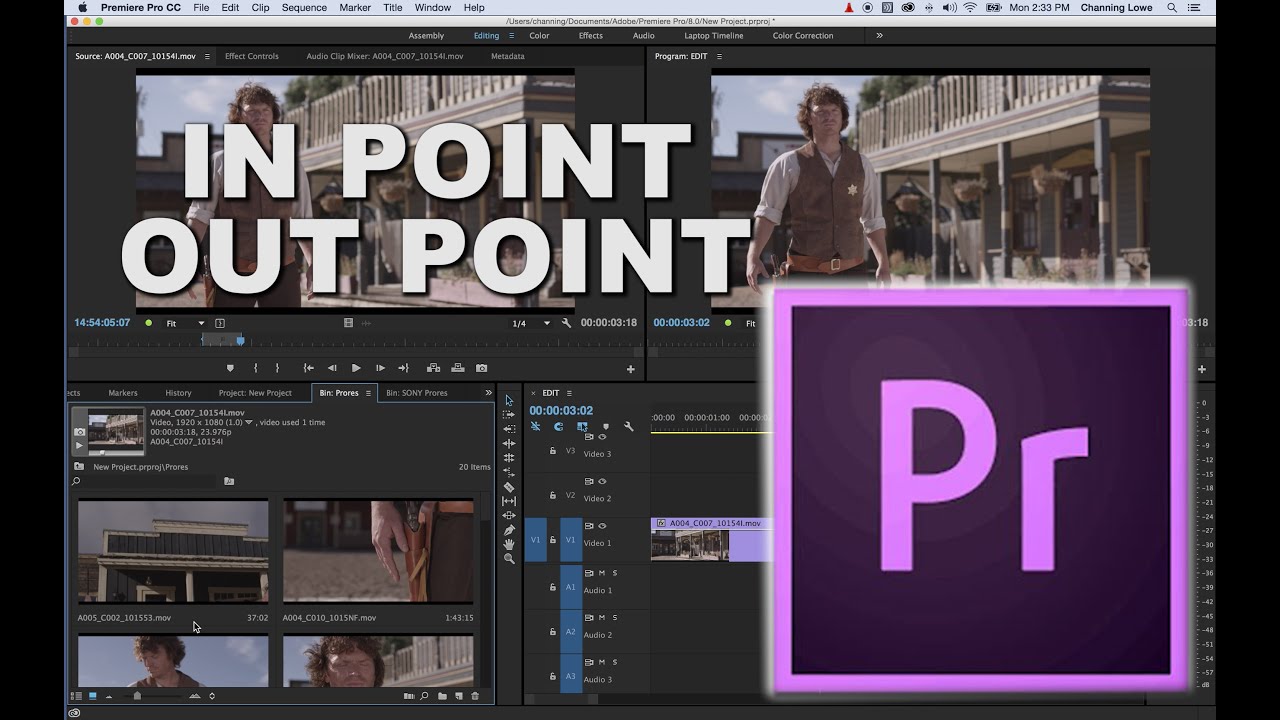Viewport: 1280px width, 720px height.
Task: Switch to Bin: SONY Prores tab
Action: coord(417,393)
